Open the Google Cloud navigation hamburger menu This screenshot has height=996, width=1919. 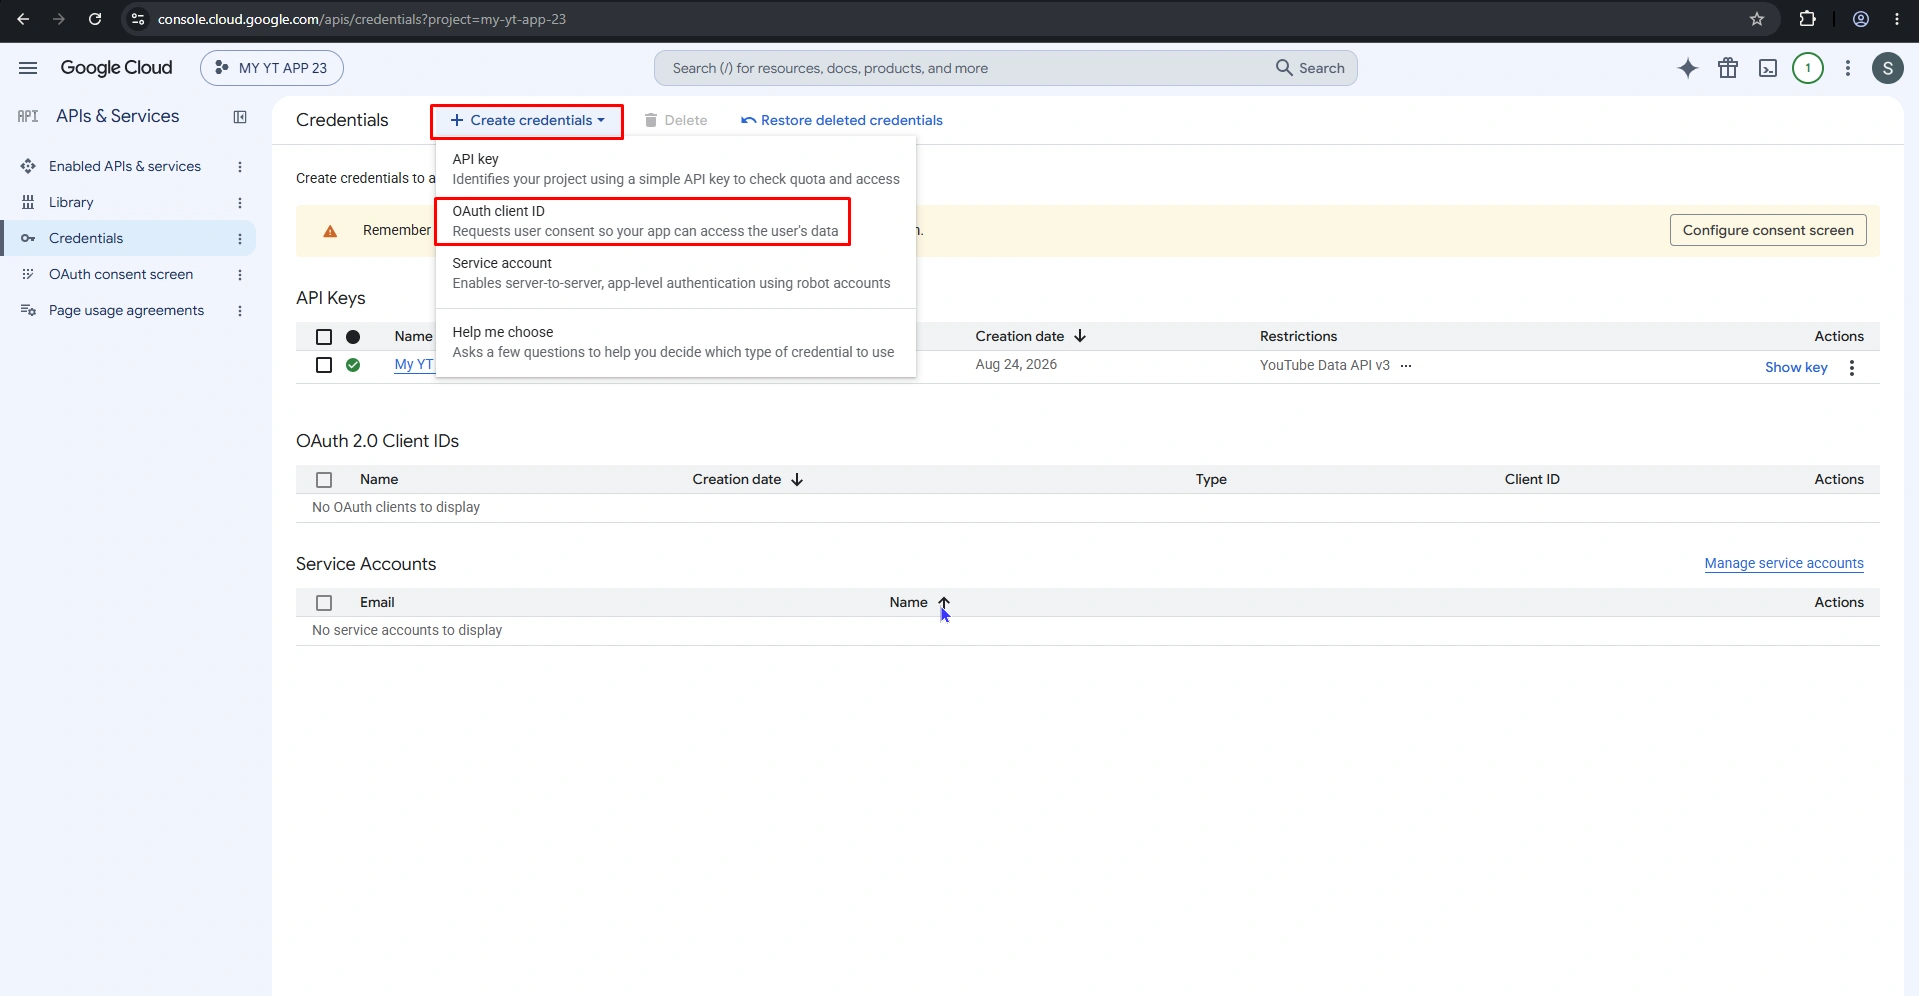[x=28, y=68]
